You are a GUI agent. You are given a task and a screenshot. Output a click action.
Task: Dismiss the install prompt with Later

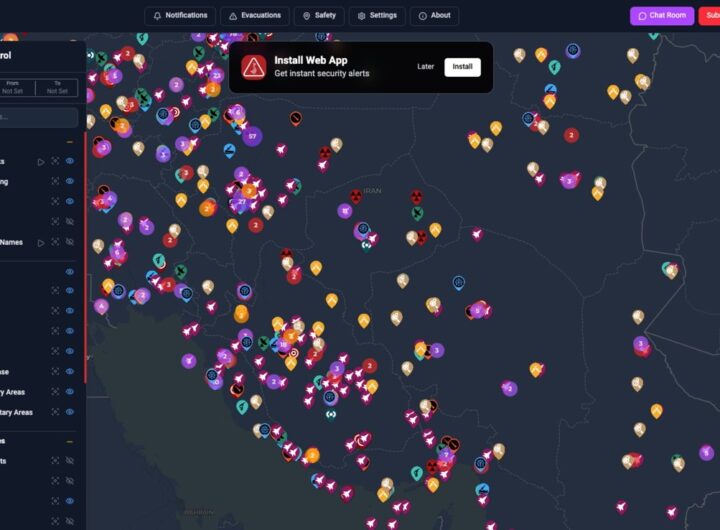(x=425, y=67)
